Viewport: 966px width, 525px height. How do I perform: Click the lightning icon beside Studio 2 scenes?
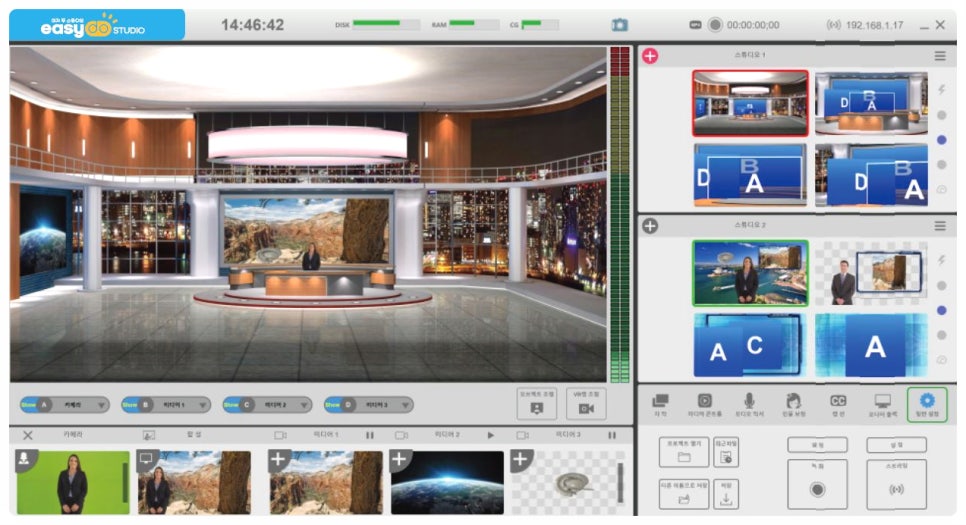pos(941,260)
